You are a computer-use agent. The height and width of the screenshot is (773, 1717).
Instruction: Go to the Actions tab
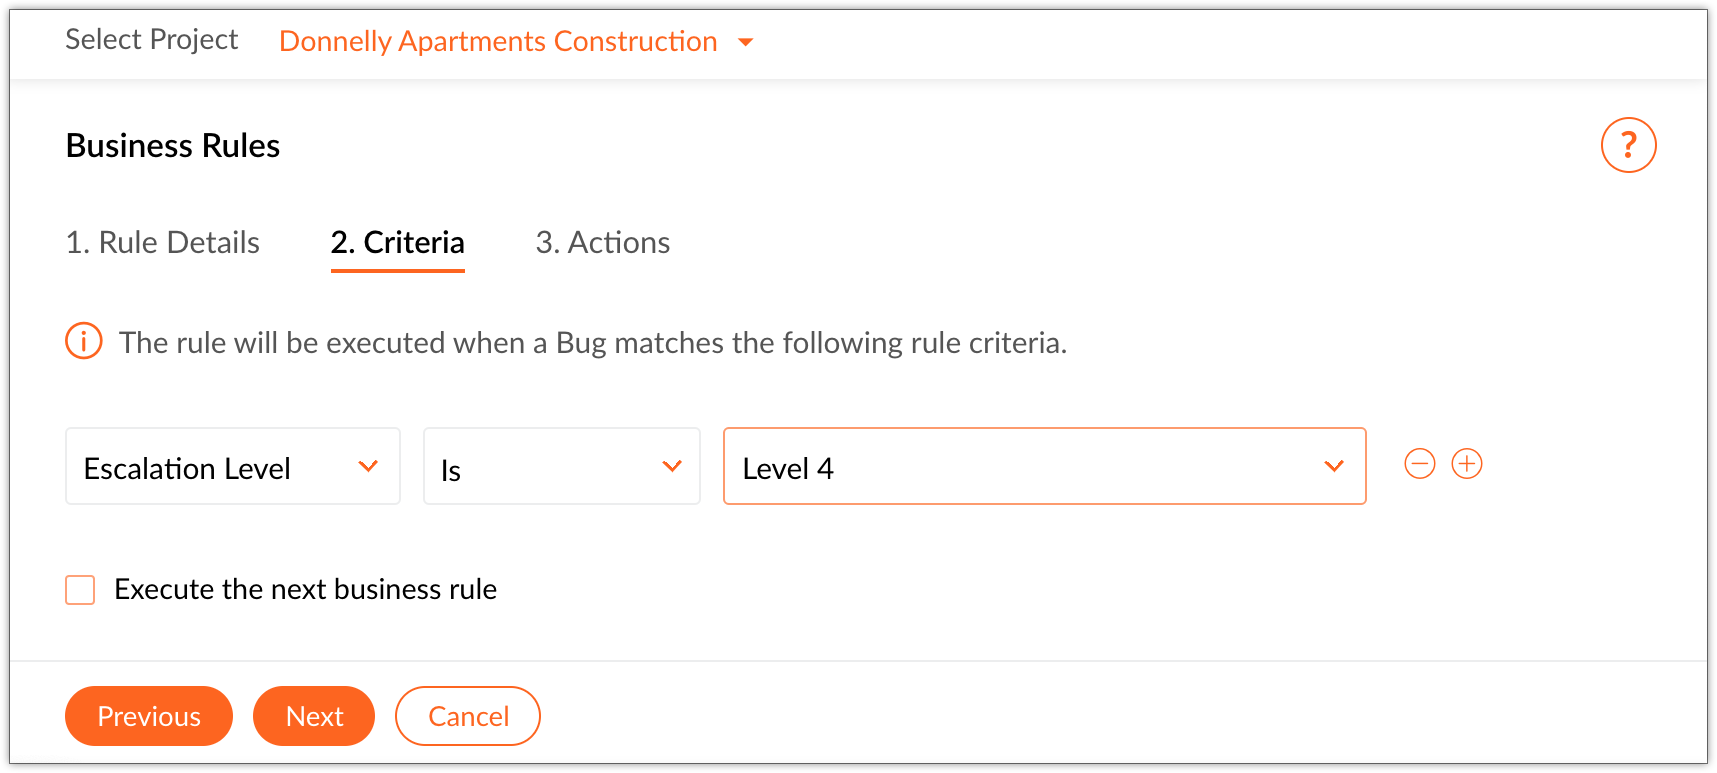click(x=602, y=243)
